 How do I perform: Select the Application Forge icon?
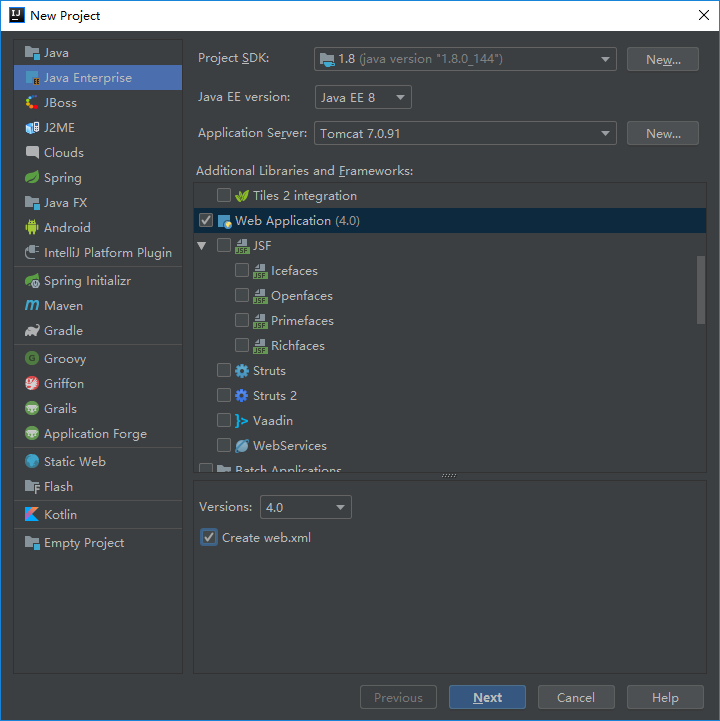click(32, 433)
